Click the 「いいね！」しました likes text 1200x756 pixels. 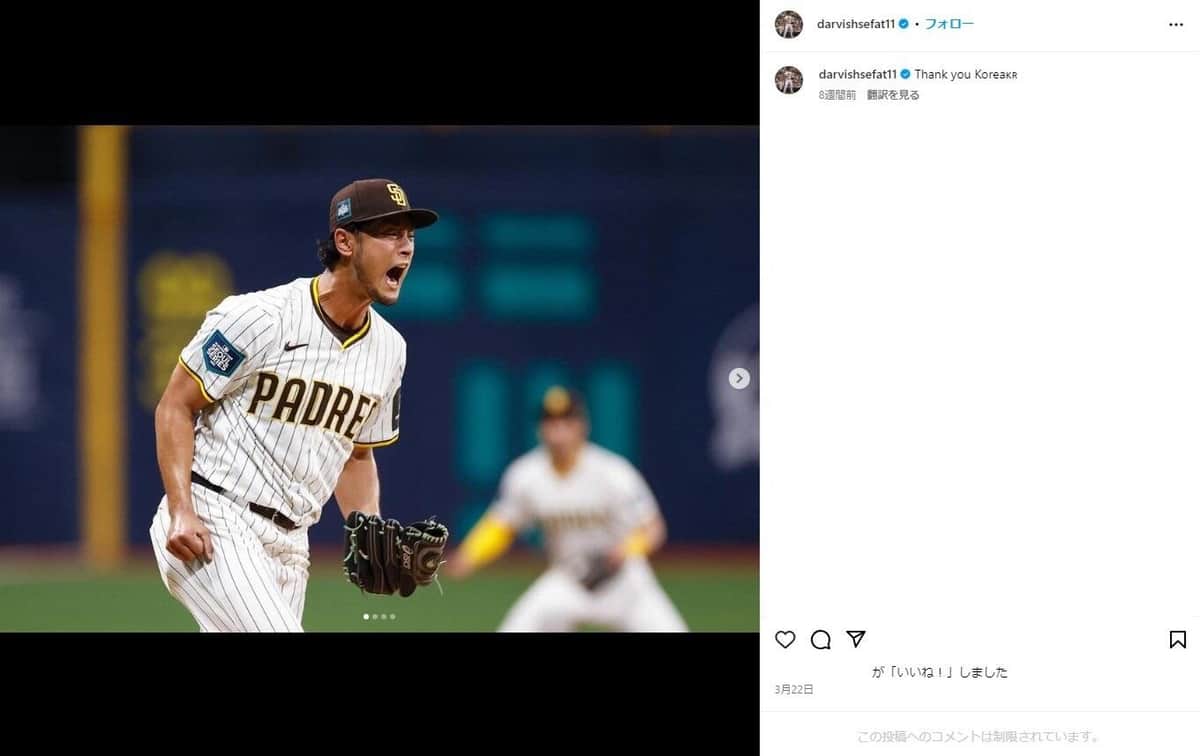tap(940, 672)
